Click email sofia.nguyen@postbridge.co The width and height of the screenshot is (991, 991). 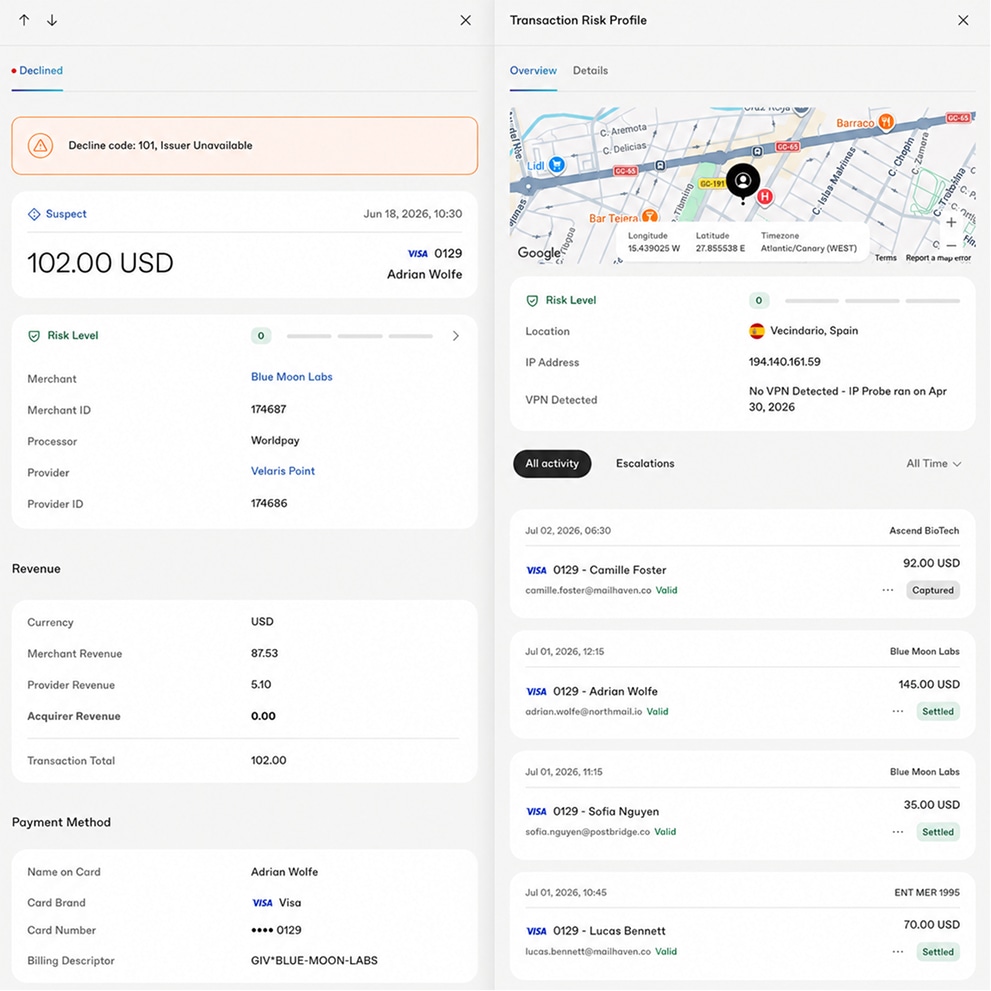(x=587, y=832)
